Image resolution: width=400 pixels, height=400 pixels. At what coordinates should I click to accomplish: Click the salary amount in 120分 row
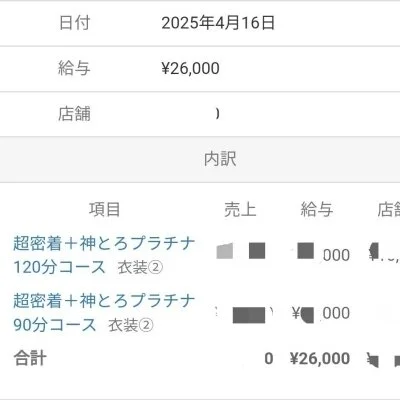click(321, 253)
